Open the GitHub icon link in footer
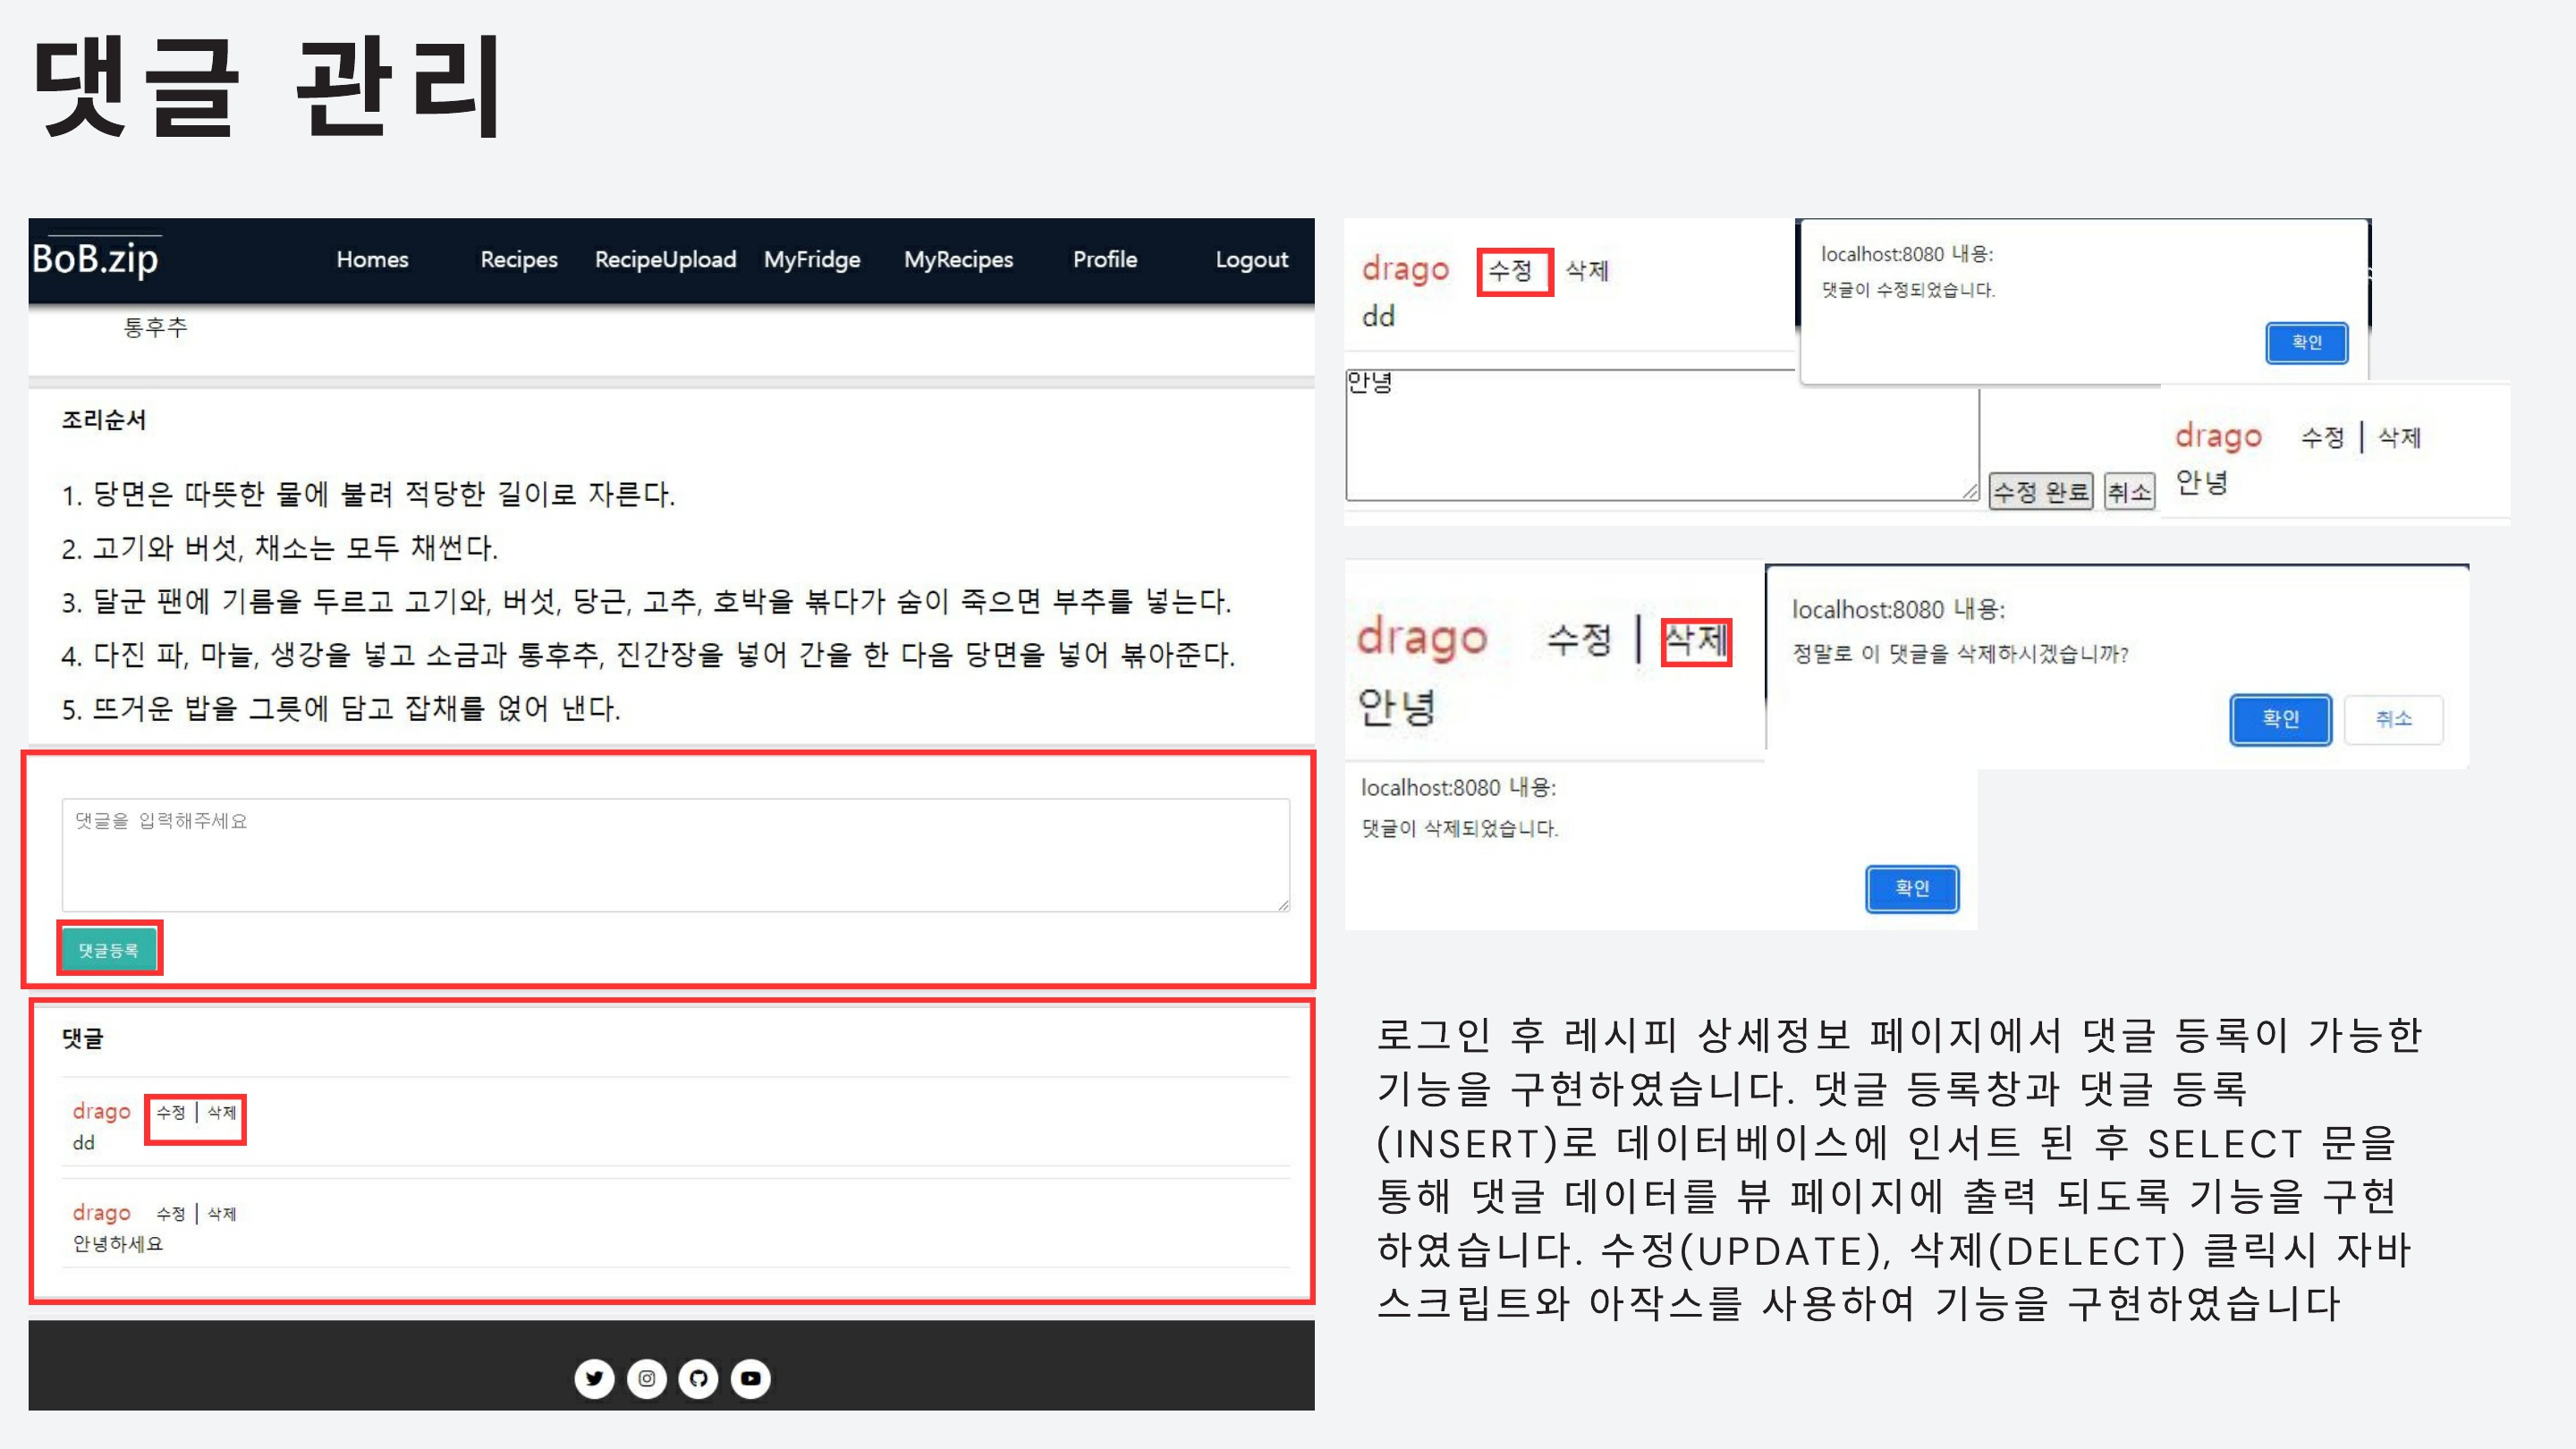The image size is (2576, 1449). click(698, 1378)
